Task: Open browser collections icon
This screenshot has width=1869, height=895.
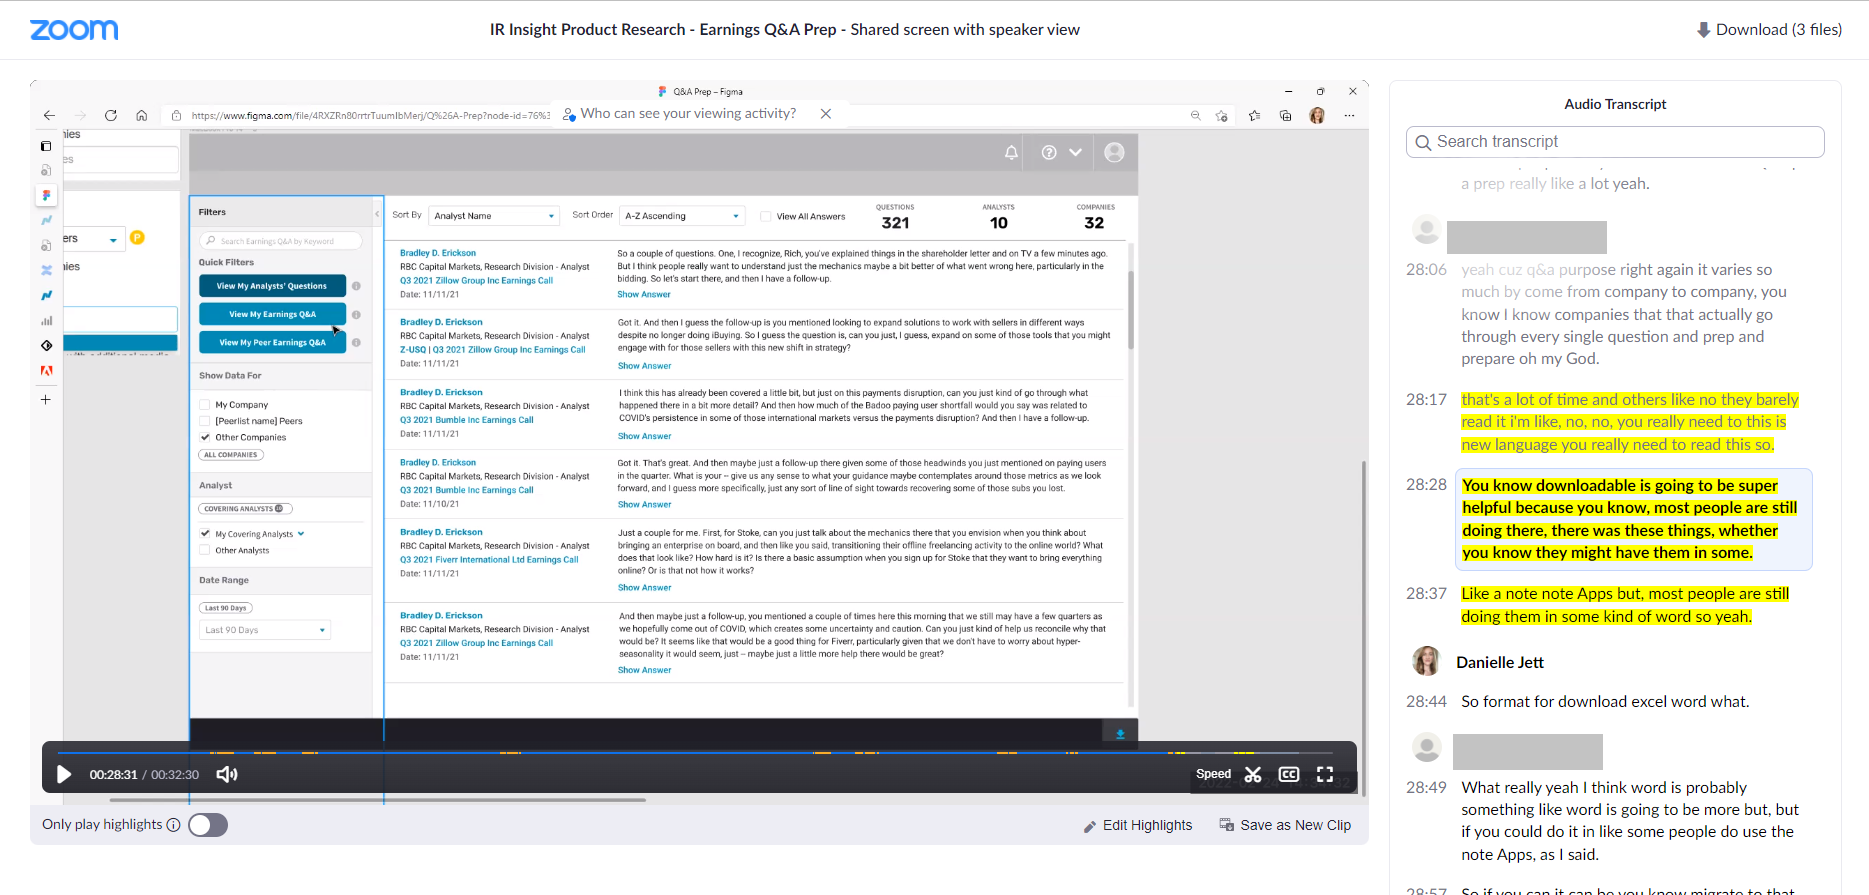Action: tap(1286, 115)
